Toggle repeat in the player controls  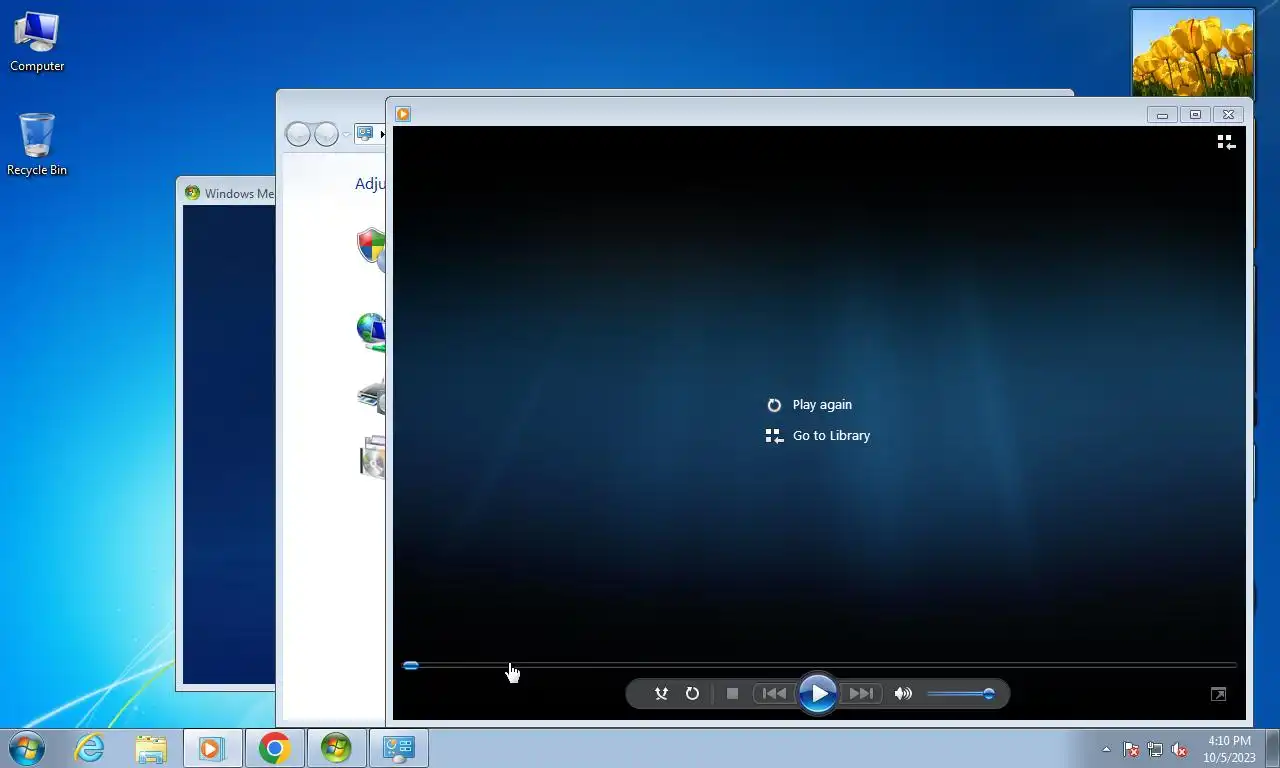point(692,693)
